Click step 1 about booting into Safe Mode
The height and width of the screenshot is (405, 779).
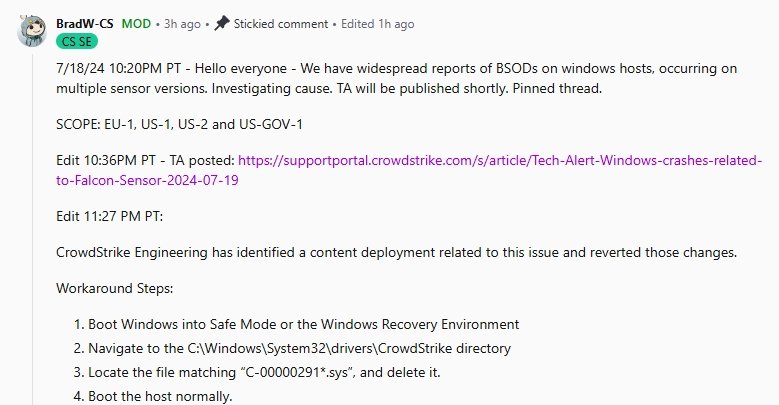(303, 324)
